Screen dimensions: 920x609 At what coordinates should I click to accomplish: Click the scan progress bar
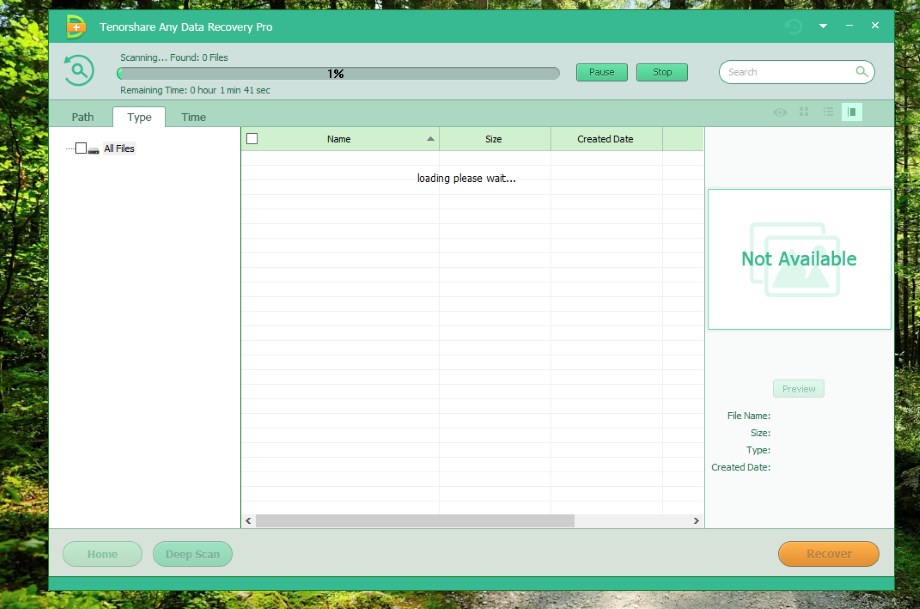338,73
